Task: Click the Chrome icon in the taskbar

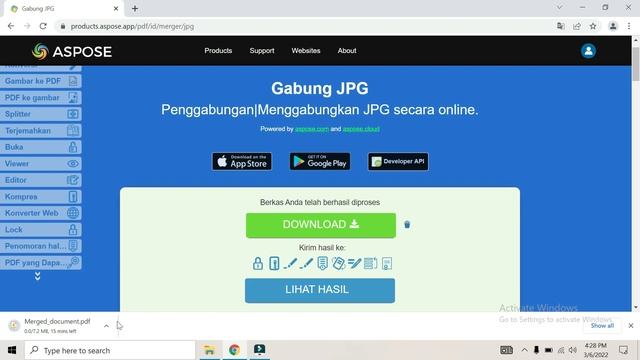Action: [x=234, y=350]
